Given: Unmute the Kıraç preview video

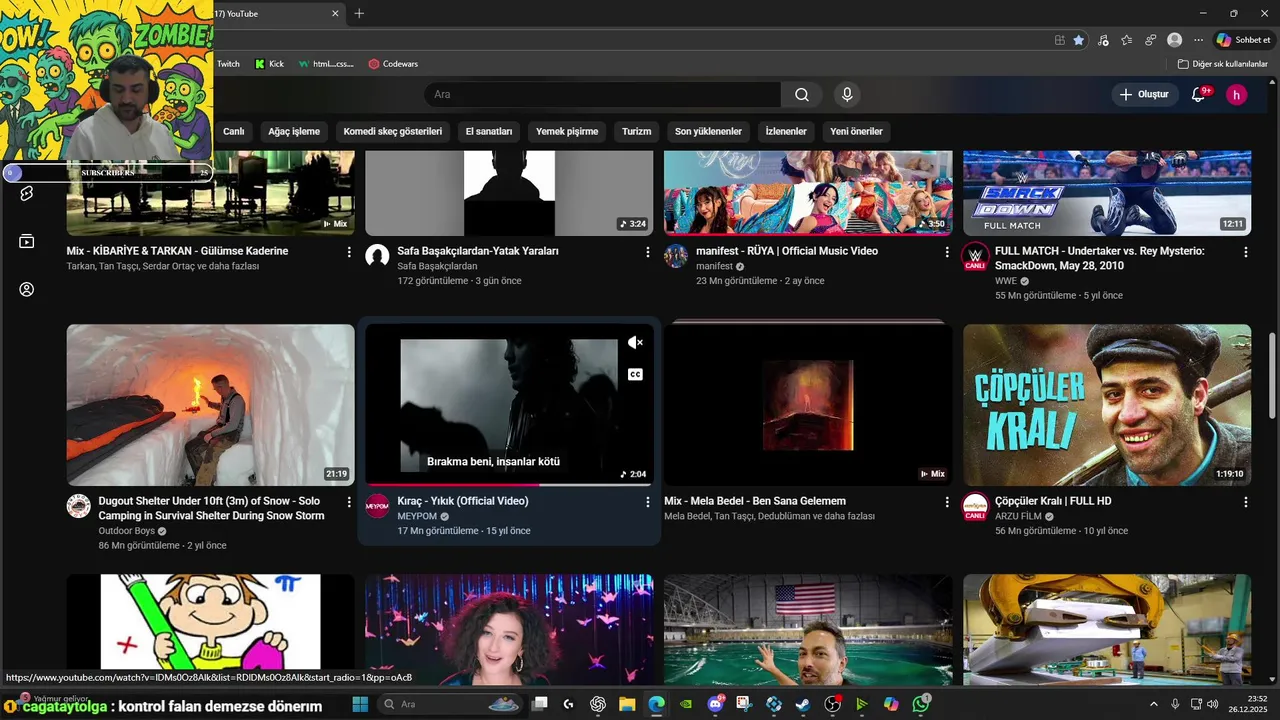Looking at the screenshot, I should coord(635,343).
